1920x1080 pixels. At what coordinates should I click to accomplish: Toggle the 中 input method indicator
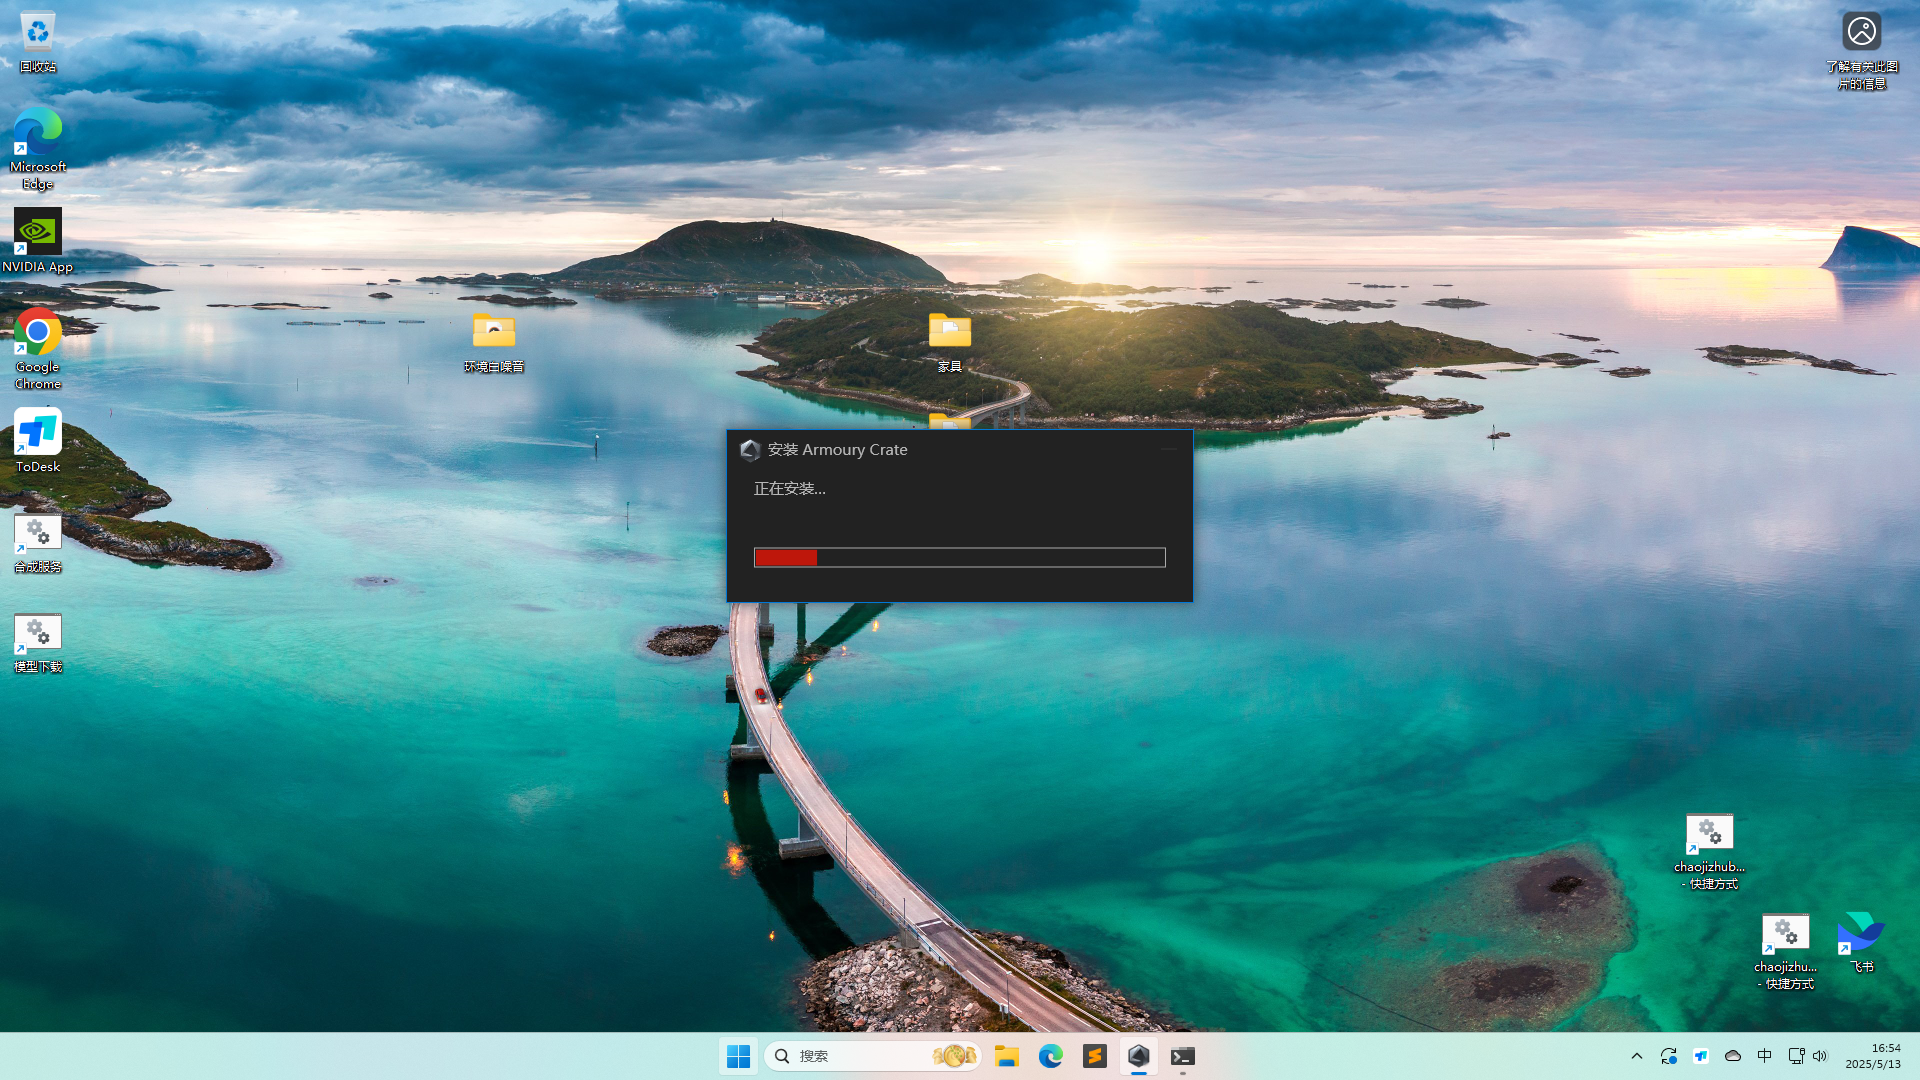(x=1765, y=1056)
